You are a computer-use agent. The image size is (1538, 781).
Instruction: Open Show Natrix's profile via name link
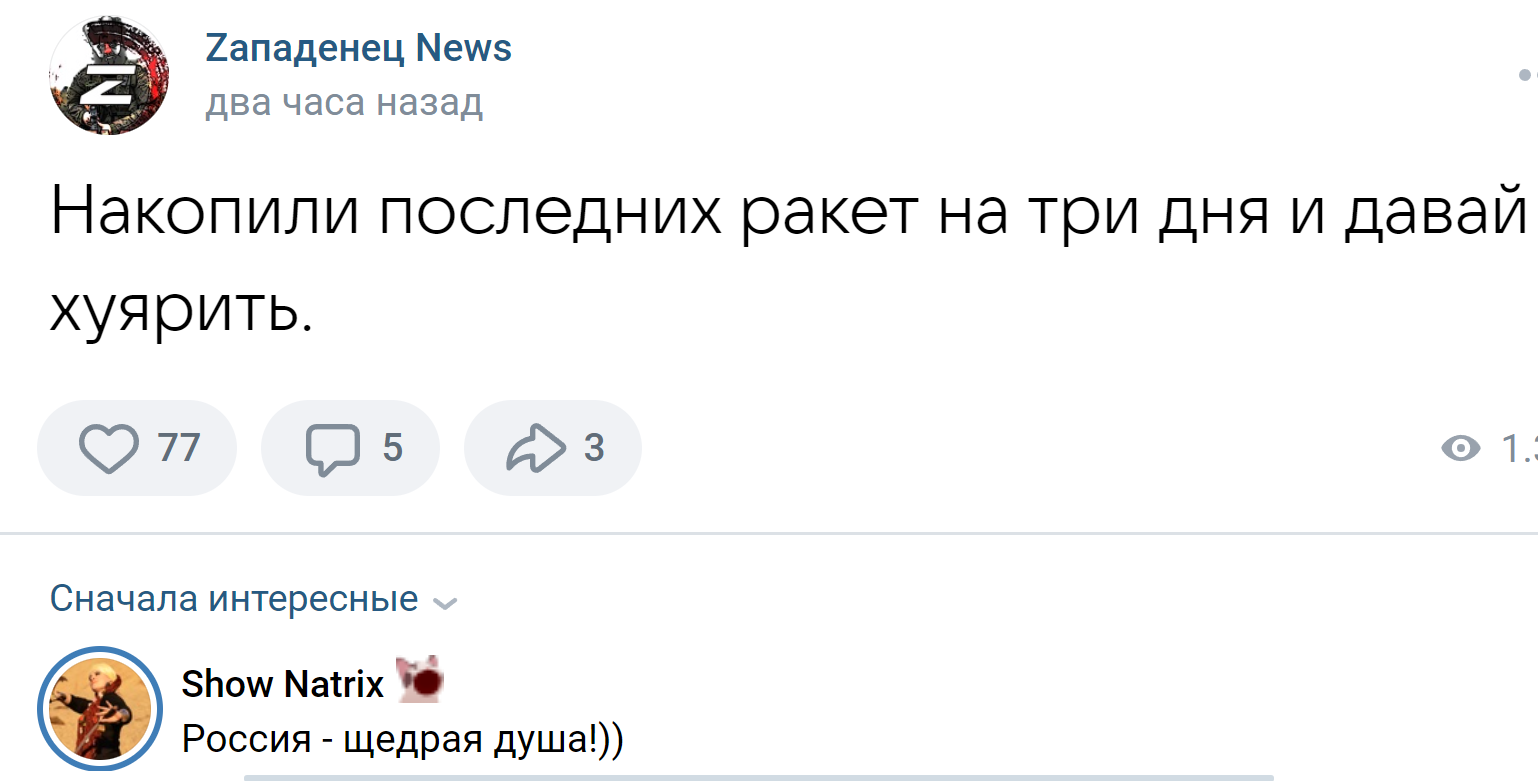point(282,684)
